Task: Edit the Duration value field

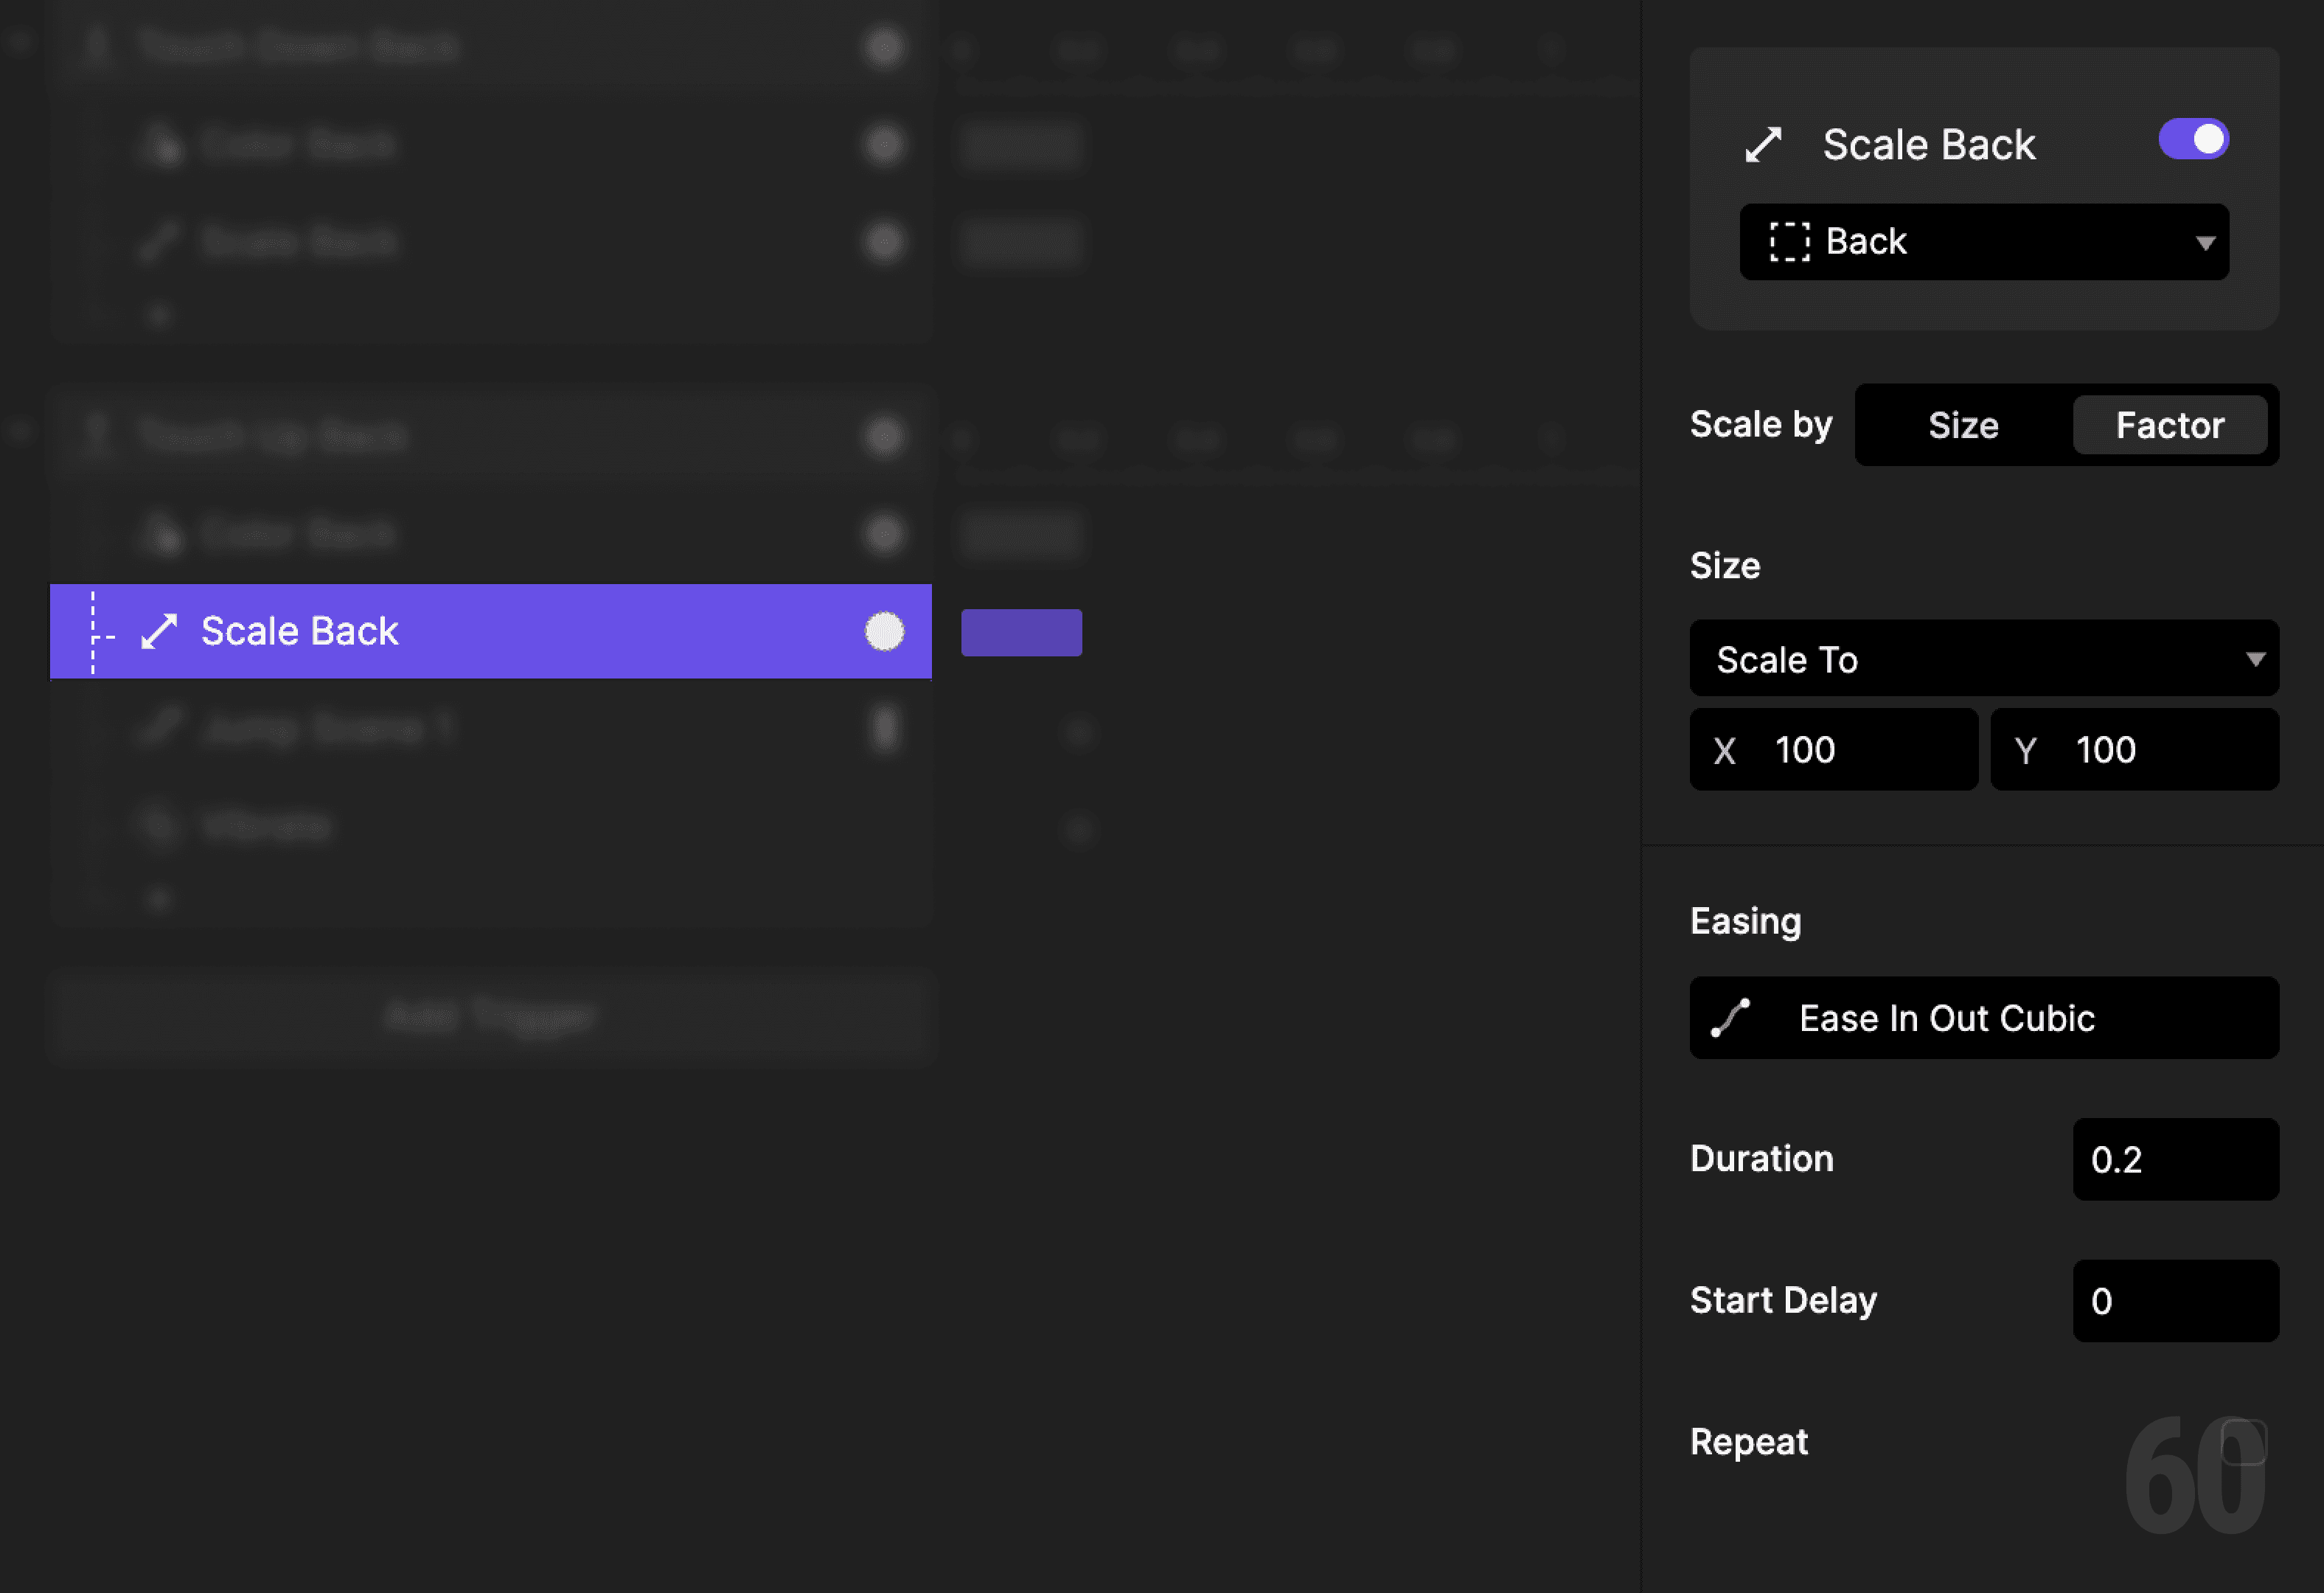Action: (2175, 1159)
